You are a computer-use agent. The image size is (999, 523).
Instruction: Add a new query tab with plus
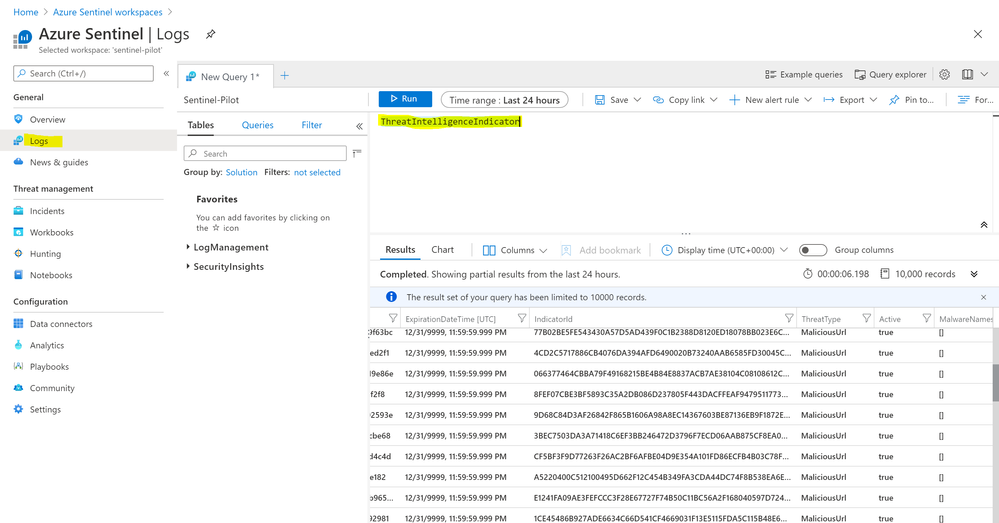(285, 76)
